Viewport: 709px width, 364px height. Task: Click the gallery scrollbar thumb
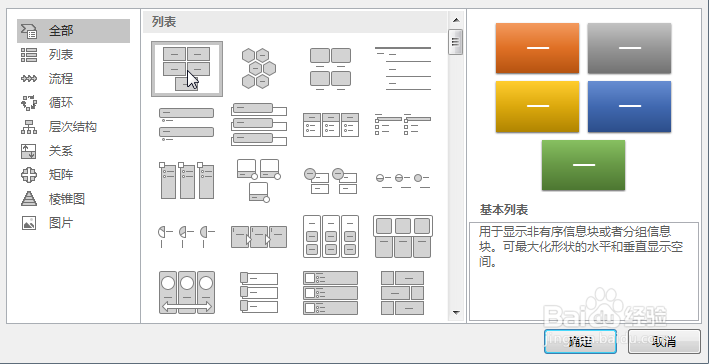coord(456,42)
